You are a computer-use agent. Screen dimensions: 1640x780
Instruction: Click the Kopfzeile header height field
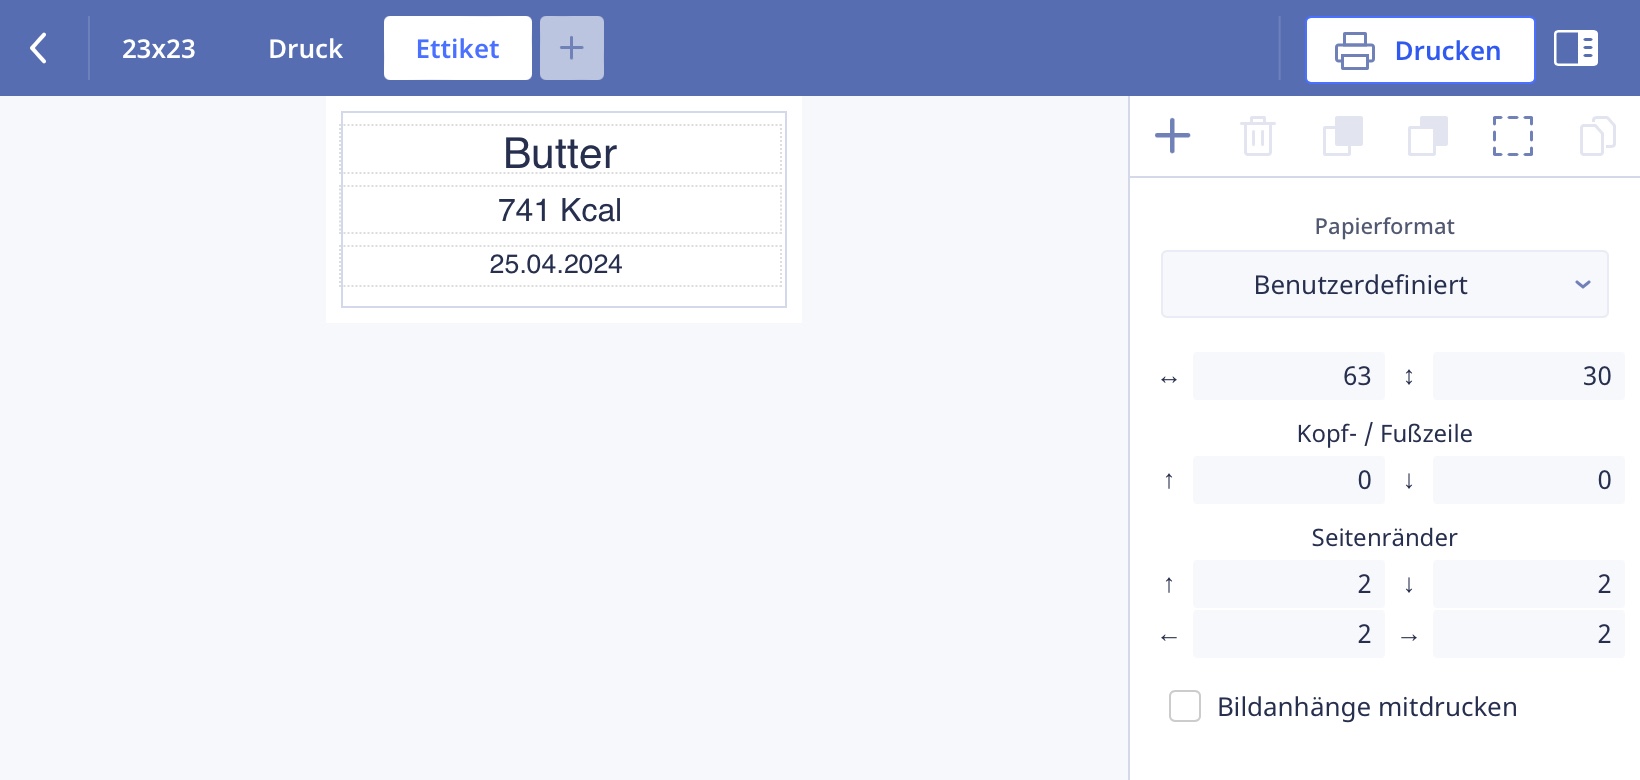(1288, 480)
